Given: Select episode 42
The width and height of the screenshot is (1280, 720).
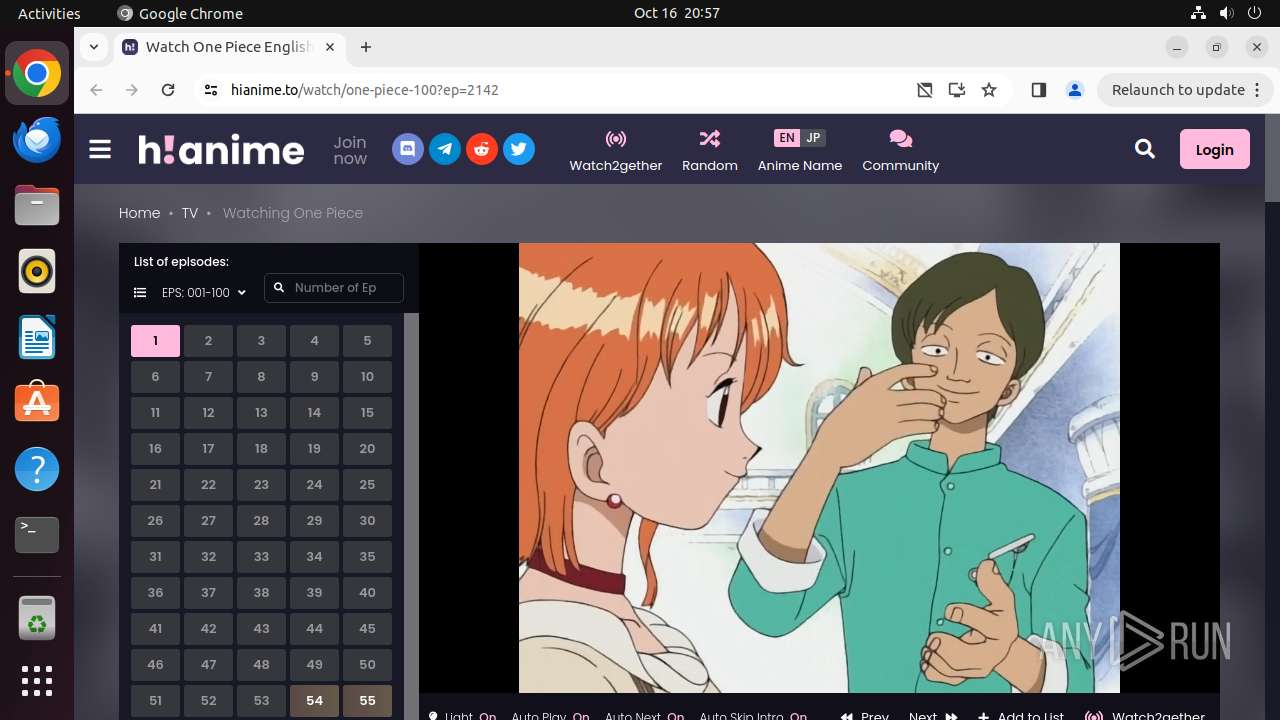Looking at the screenshot, I should 208,629.
